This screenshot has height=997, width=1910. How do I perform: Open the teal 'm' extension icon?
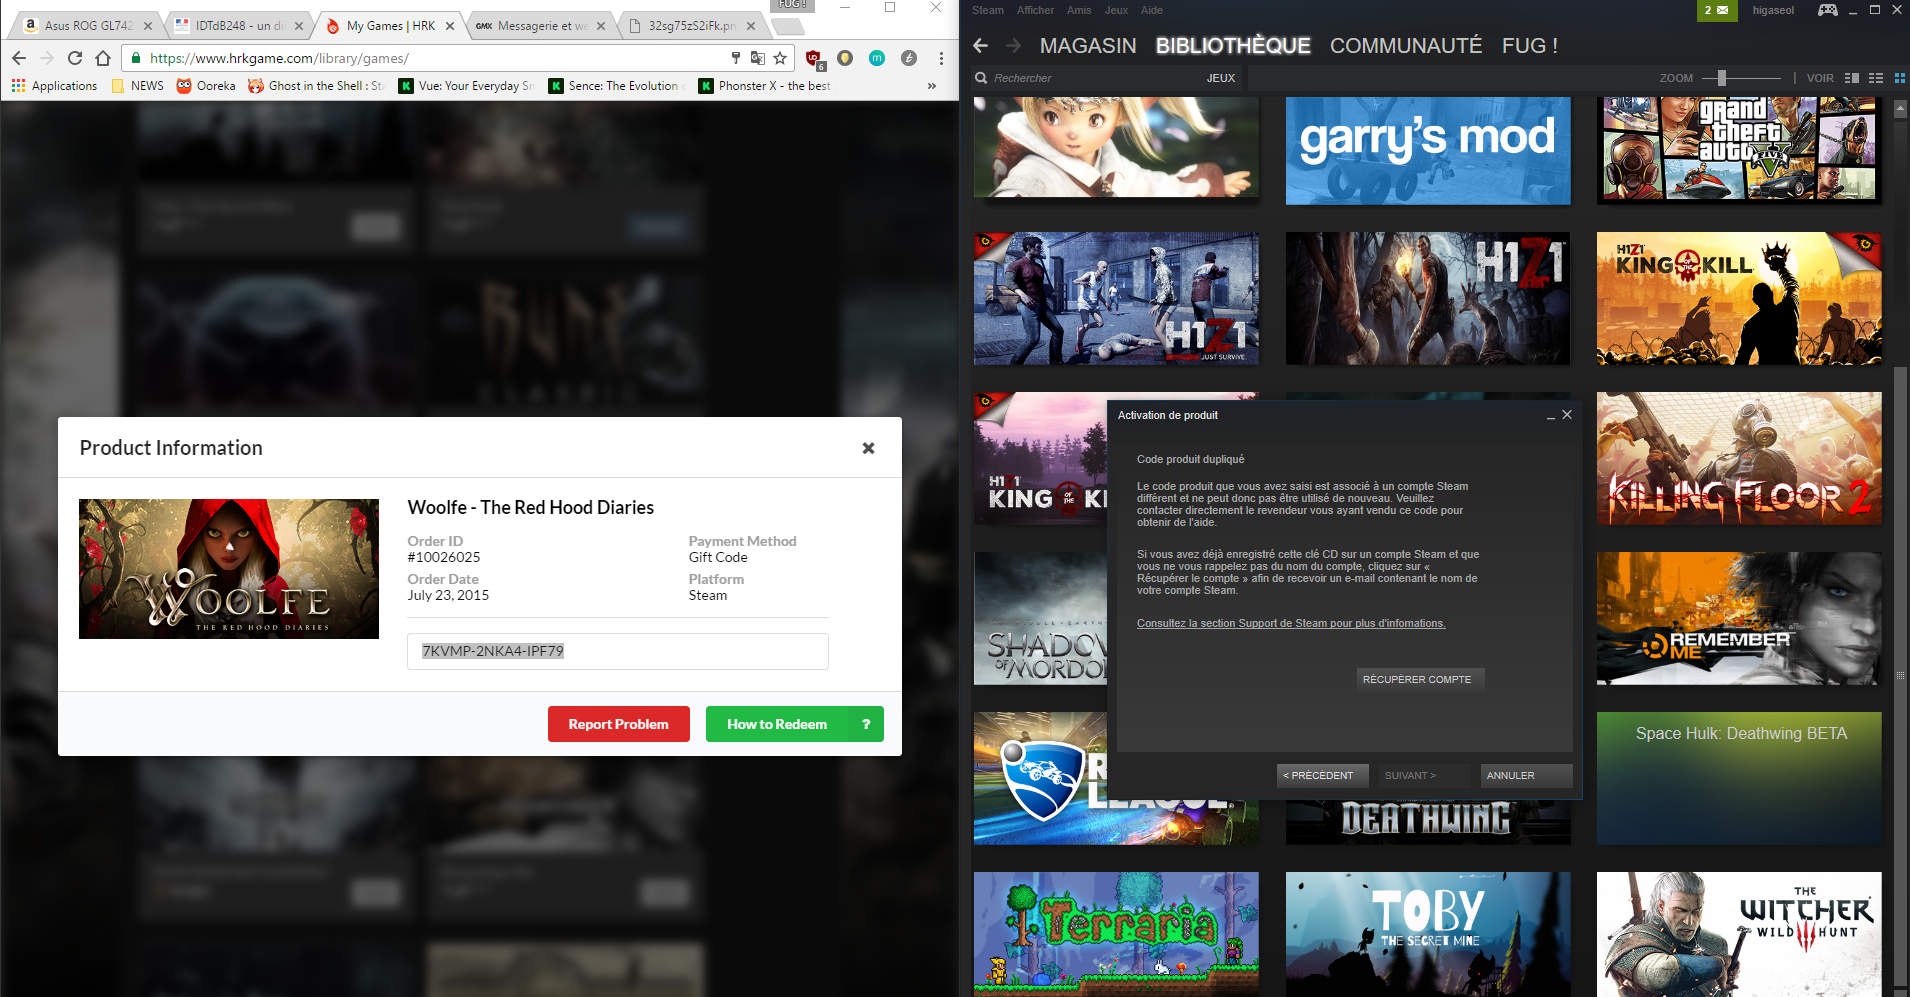coord(877,58)
